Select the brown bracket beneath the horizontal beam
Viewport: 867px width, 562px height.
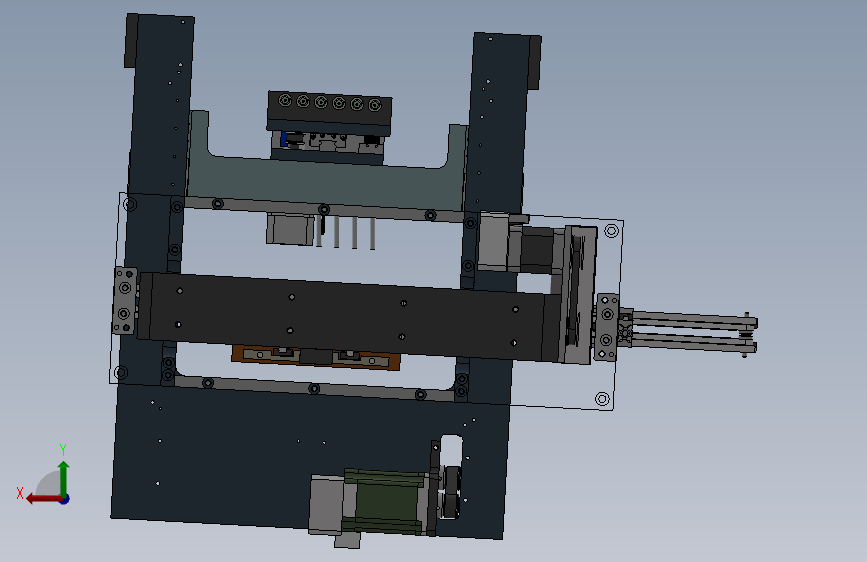pyautogui.click(x=316, y=357)
